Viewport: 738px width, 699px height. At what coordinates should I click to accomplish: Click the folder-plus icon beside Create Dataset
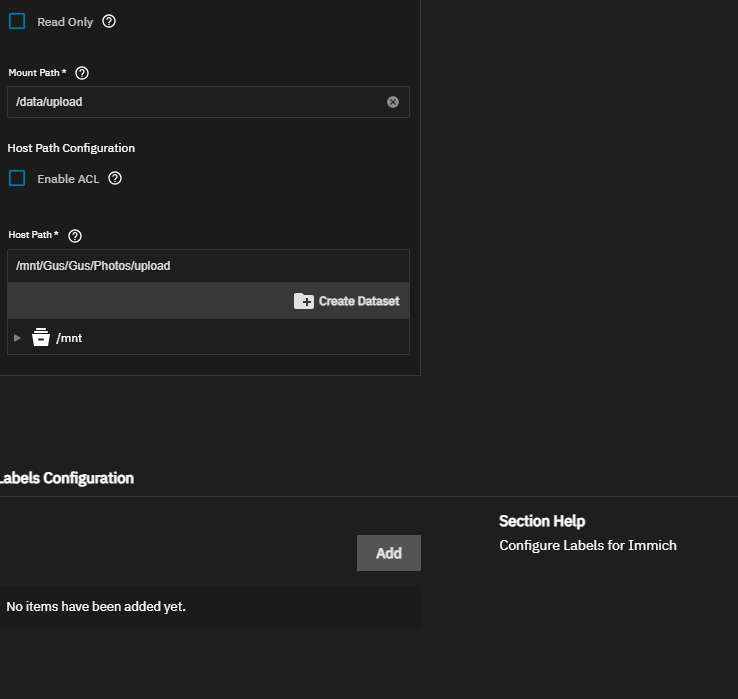tap(304, 301)
